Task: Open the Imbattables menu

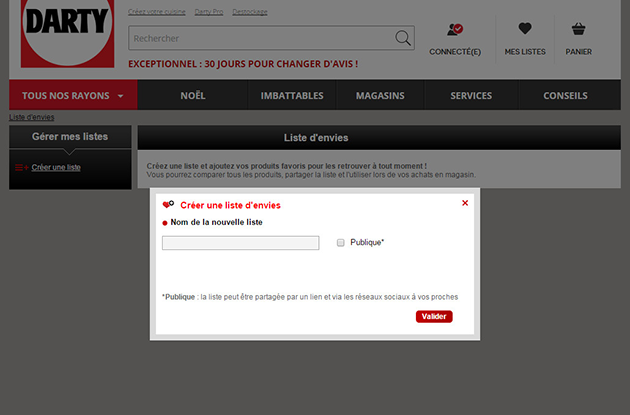Action: pyautogui.click(x=292, y=96)
